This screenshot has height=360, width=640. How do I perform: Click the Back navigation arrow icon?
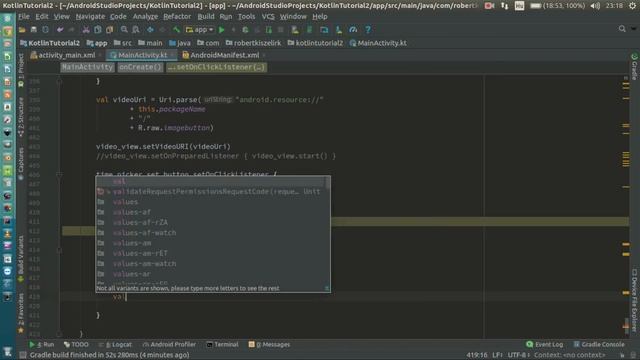(151, 30)
